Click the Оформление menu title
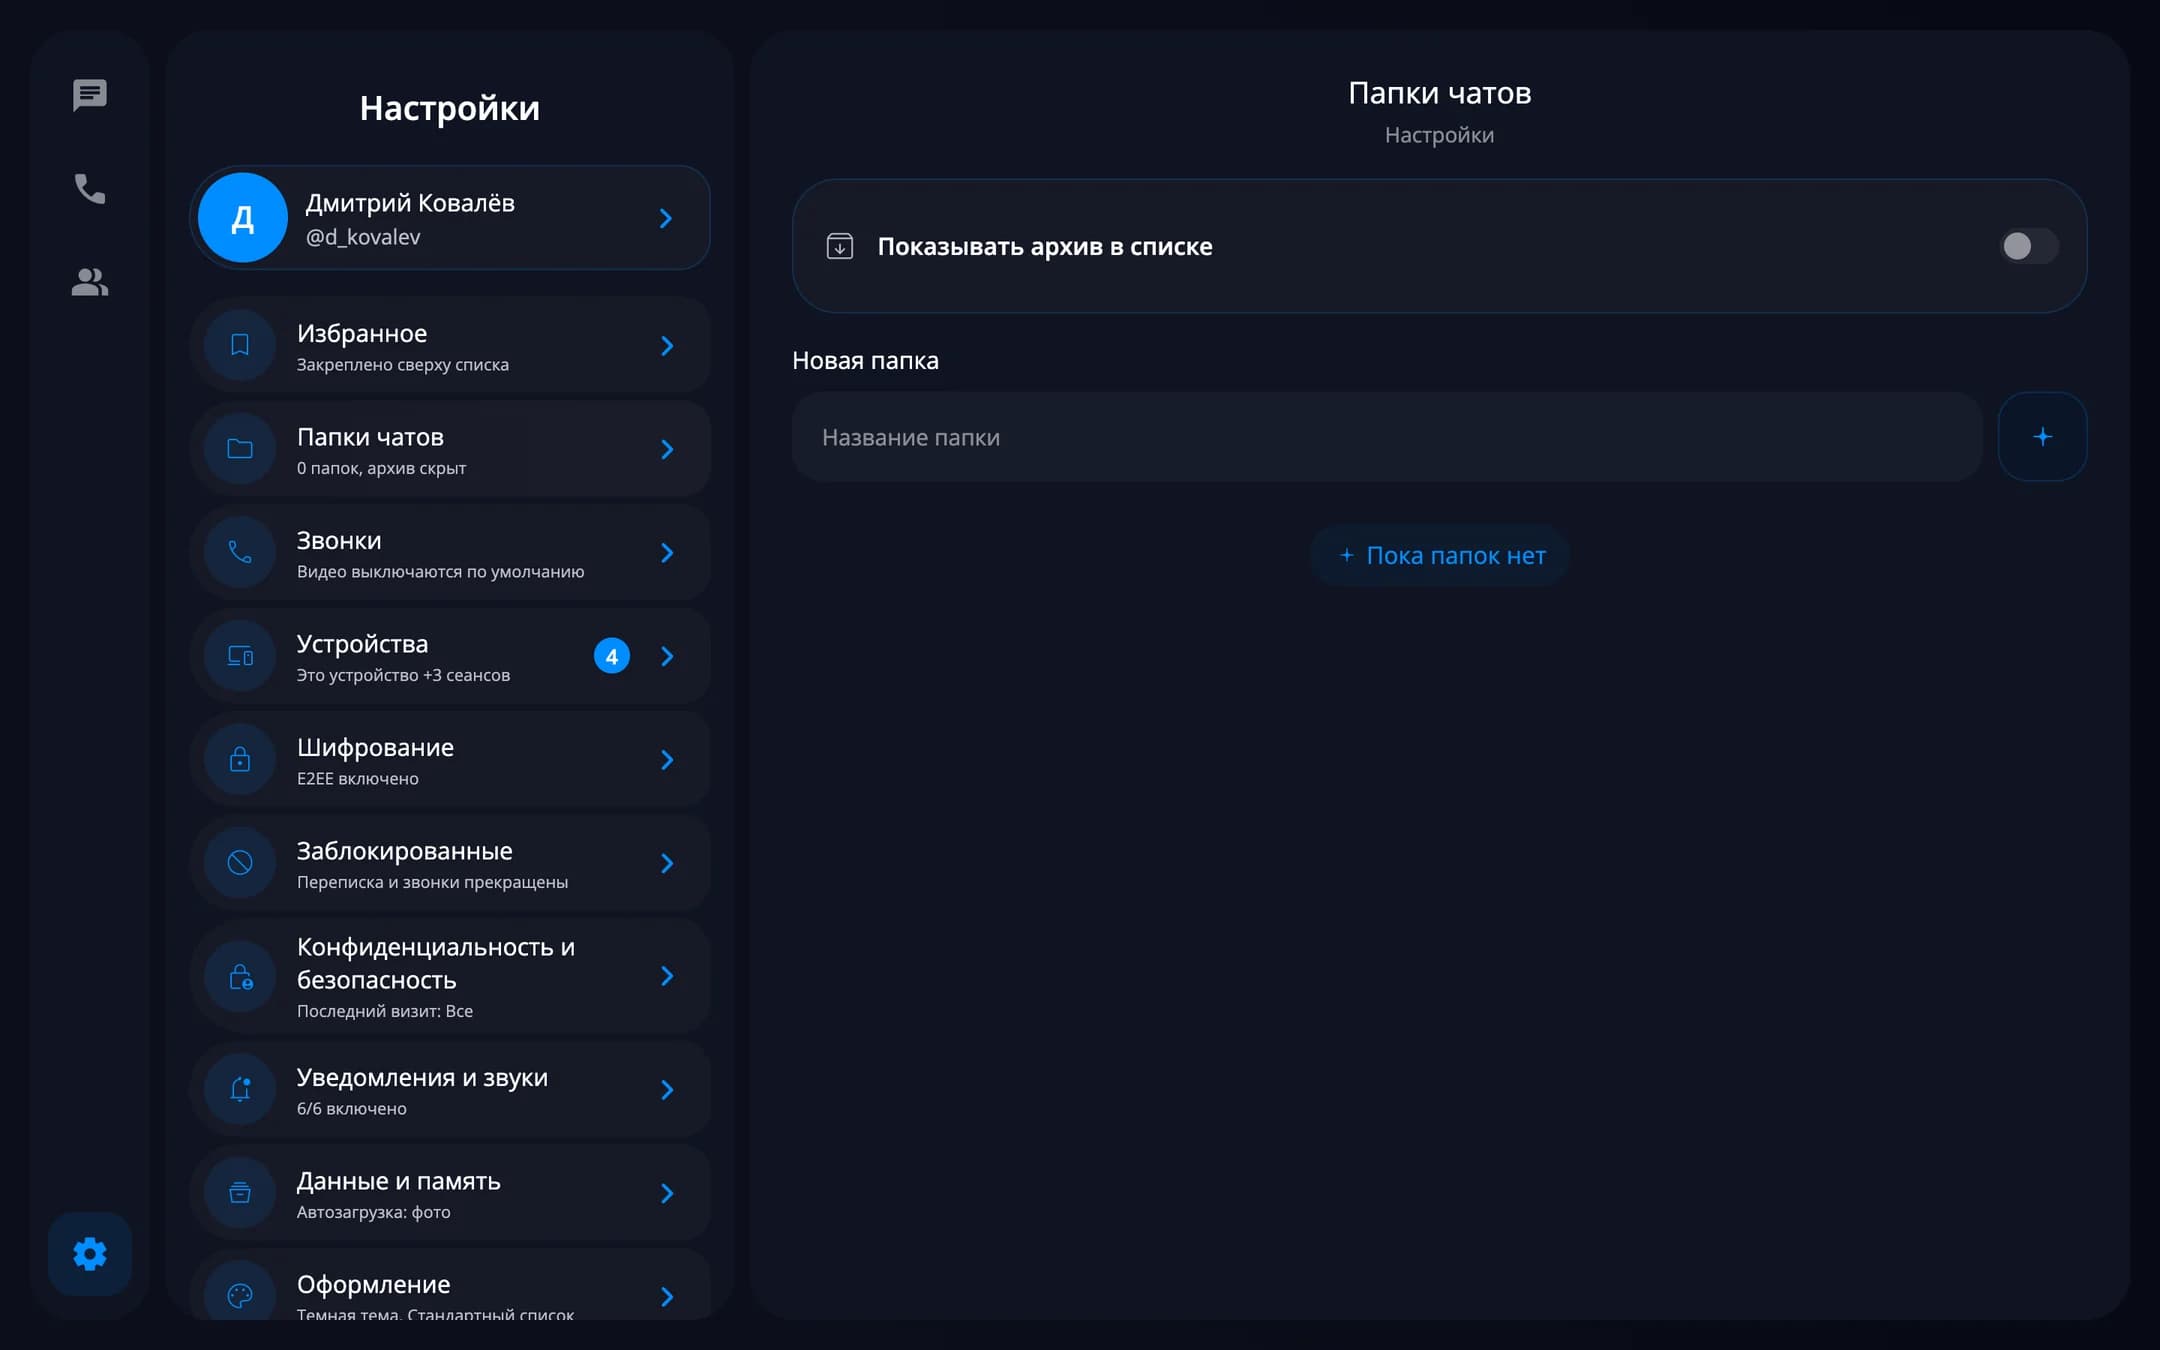Image resolution: width=2160 pixels, height=1350 pixels. click(373, 1284)
